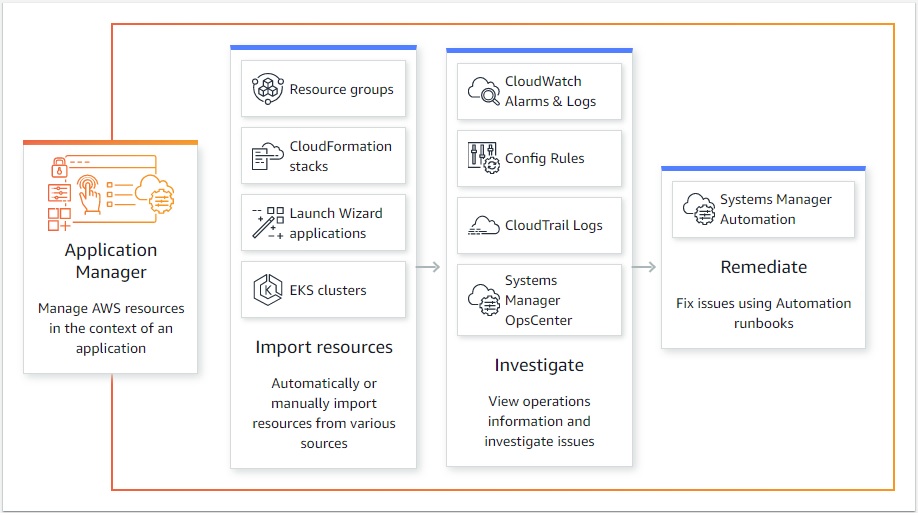918x515 pixels.
Task: Click the Config Rules sliders icon
Action: (484, 158)
